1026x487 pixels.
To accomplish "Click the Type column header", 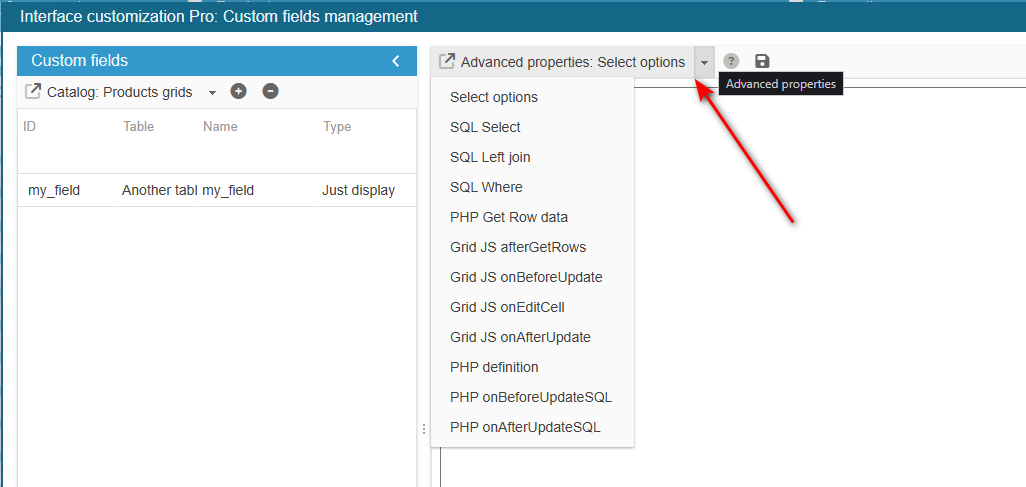I will pyautogui.click(x=337, y=126).
